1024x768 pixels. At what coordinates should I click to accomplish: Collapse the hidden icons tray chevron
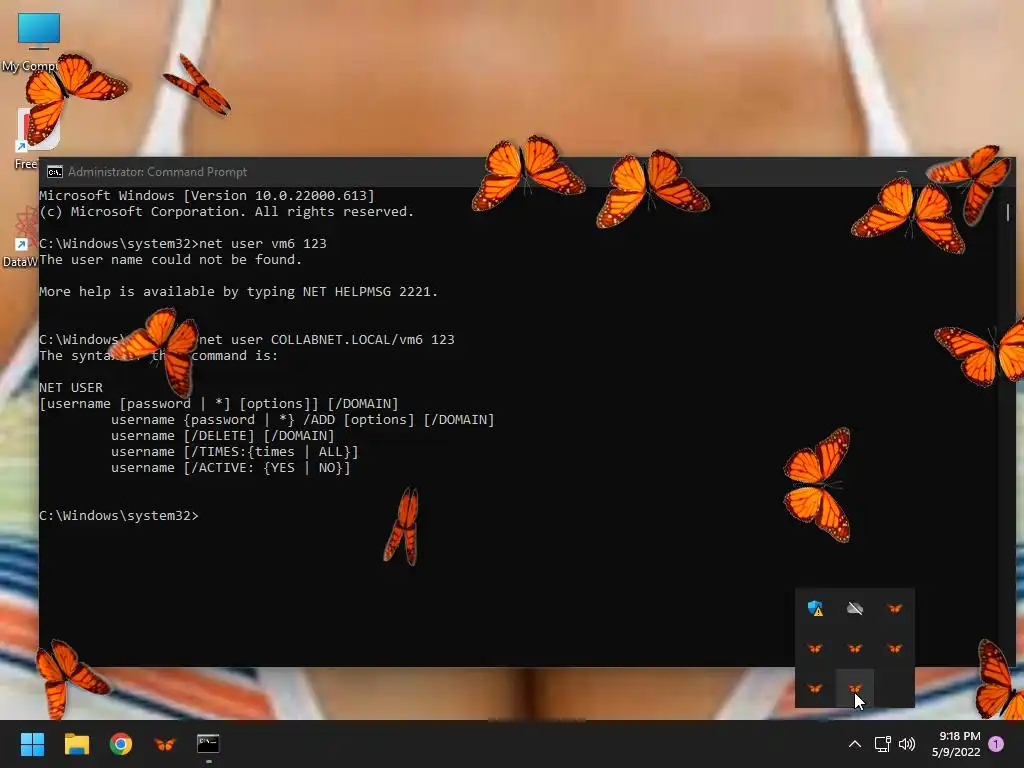click(854, 744)
